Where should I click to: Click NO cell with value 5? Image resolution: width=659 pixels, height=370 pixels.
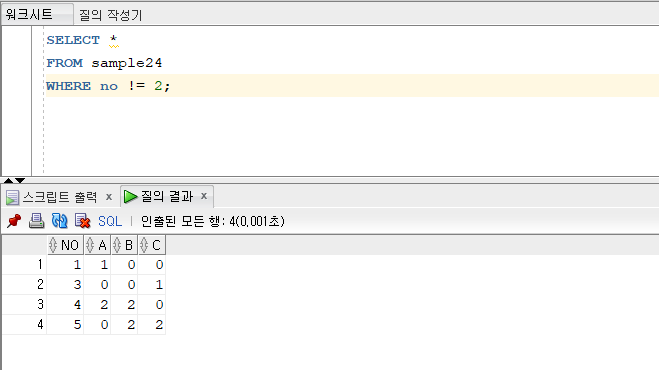[x=66, y=325]
